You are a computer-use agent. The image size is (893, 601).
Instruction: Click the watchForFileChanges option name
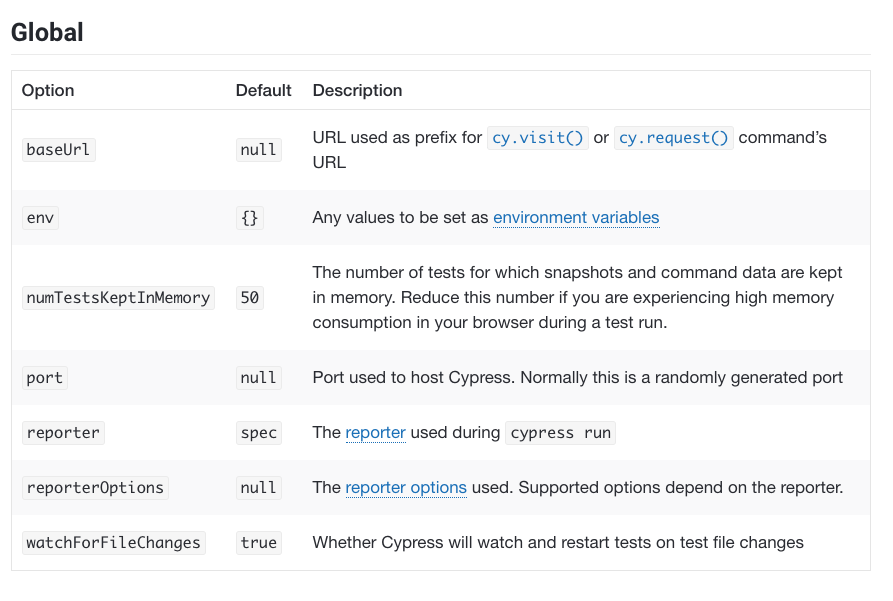coord(113,543)
